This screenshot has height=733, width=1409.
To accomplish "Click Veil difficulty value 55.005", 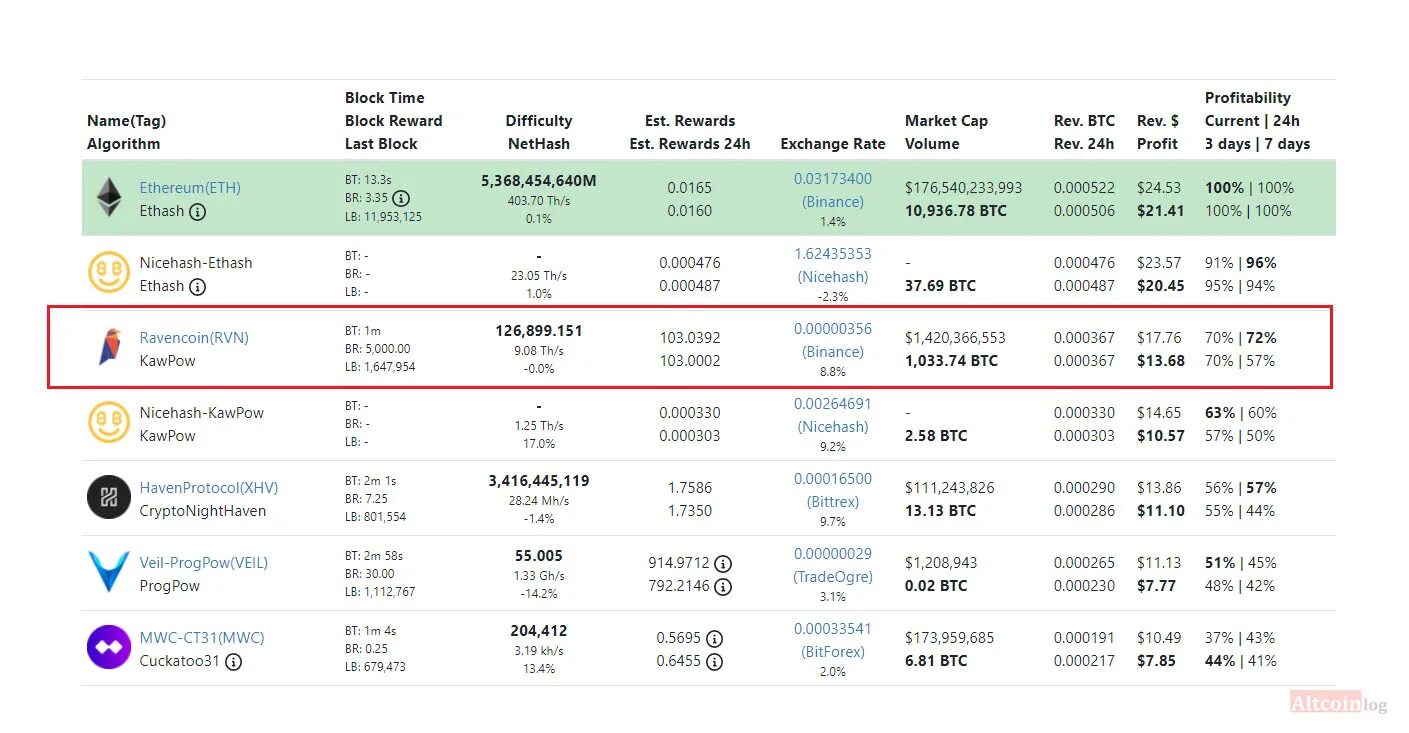I will [539, 556].
